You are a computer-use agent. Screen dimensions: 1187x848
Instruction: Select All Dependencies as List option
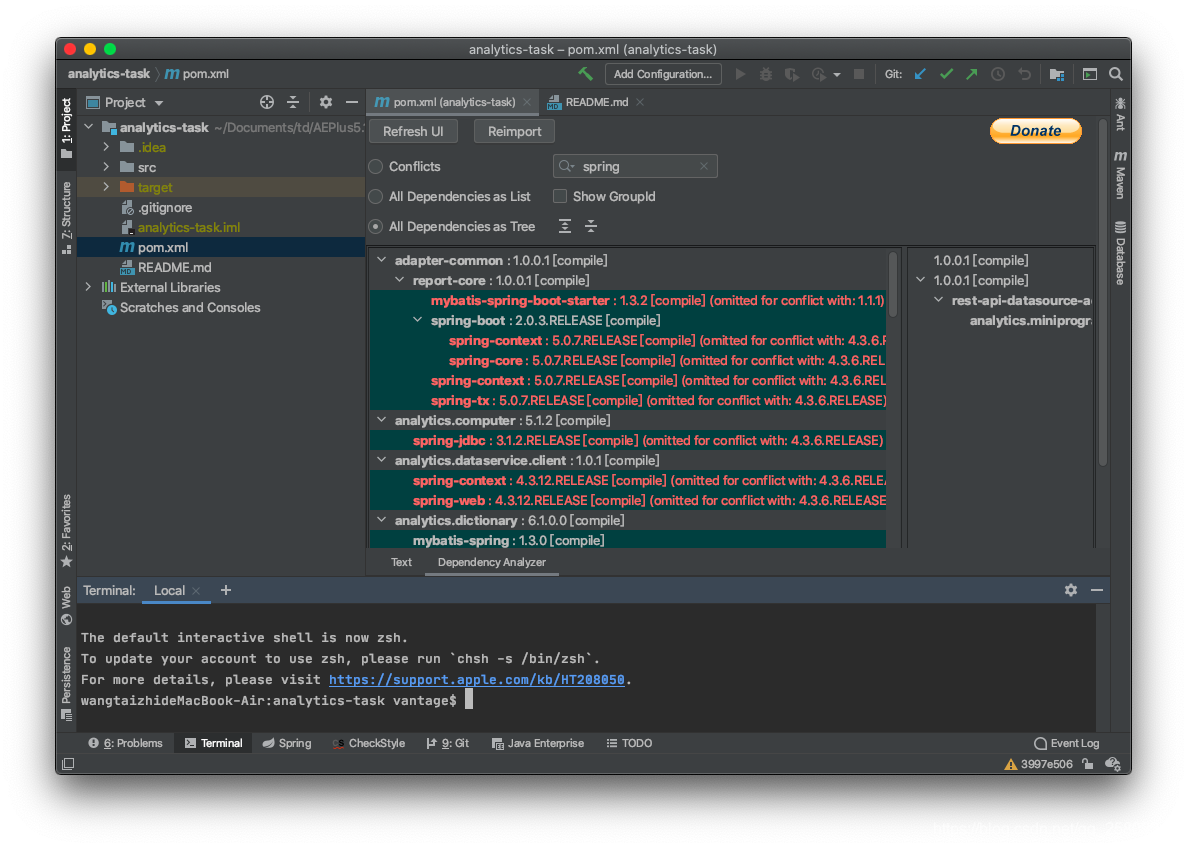(376, 197)
